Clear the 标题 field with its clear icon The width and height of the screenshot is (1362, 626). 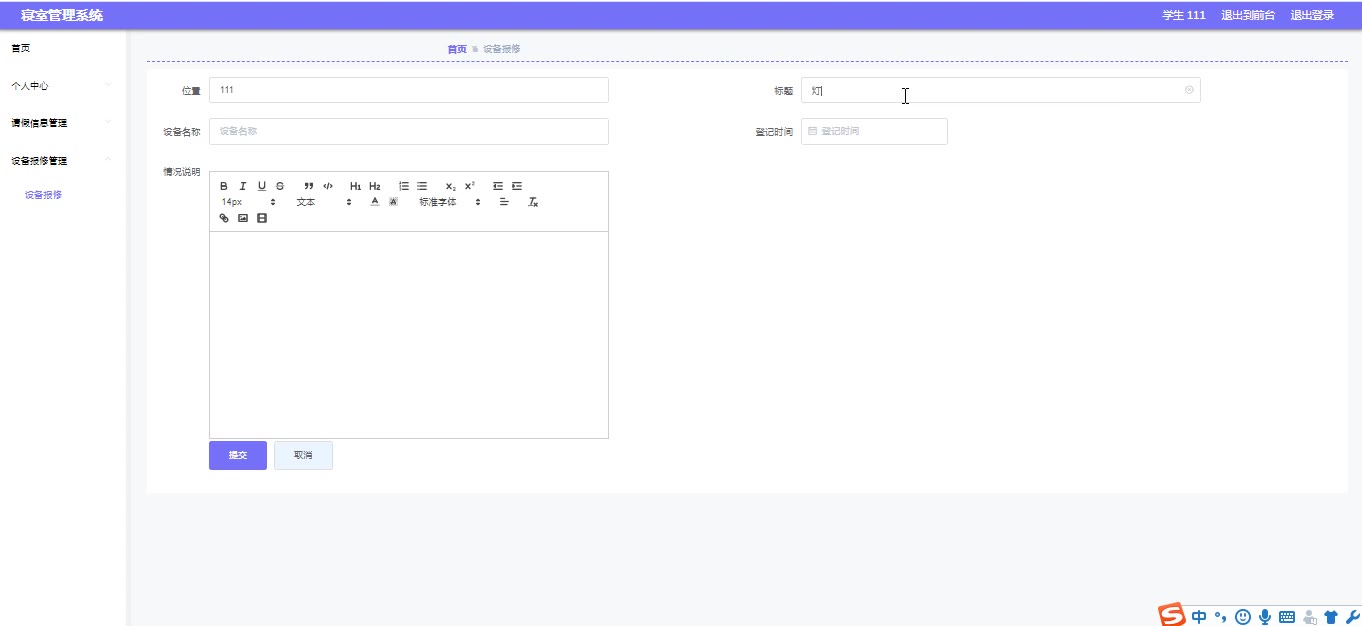click(1189, 90)
